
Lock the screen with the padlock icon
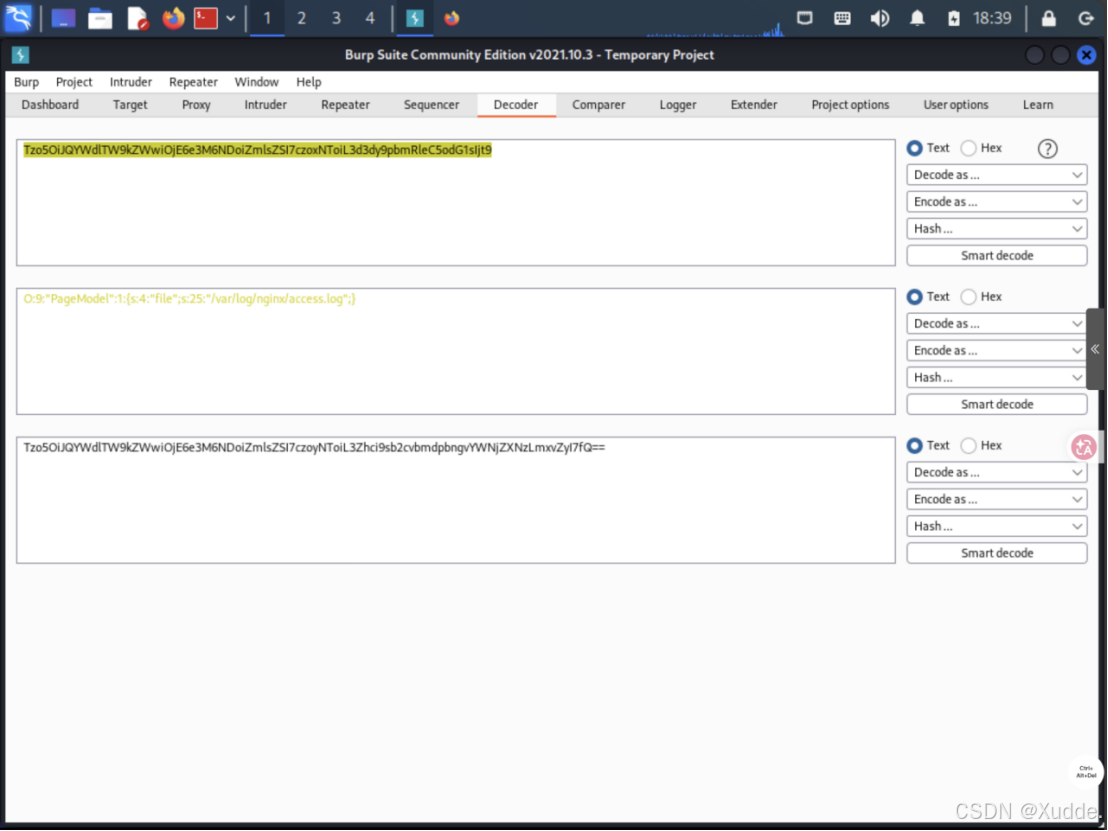1049,18
